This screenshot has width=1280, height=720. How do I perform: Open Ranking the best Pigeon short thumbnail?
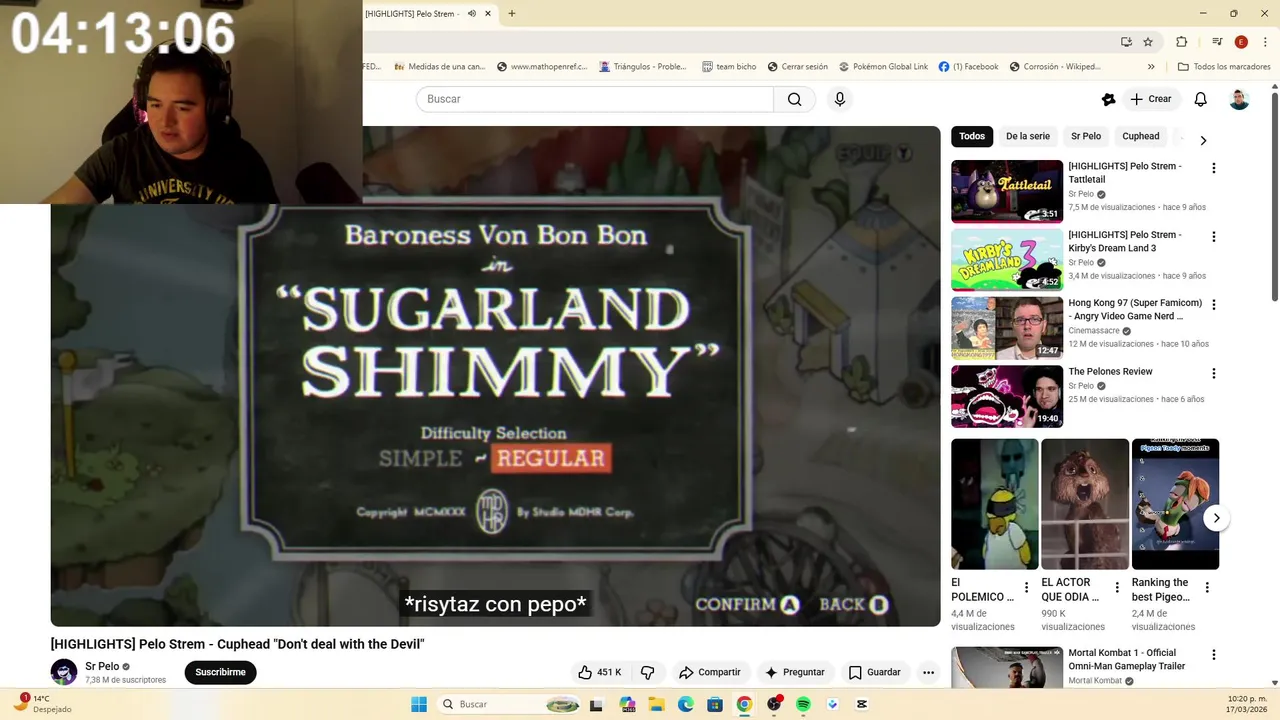tap(1175, 504)
